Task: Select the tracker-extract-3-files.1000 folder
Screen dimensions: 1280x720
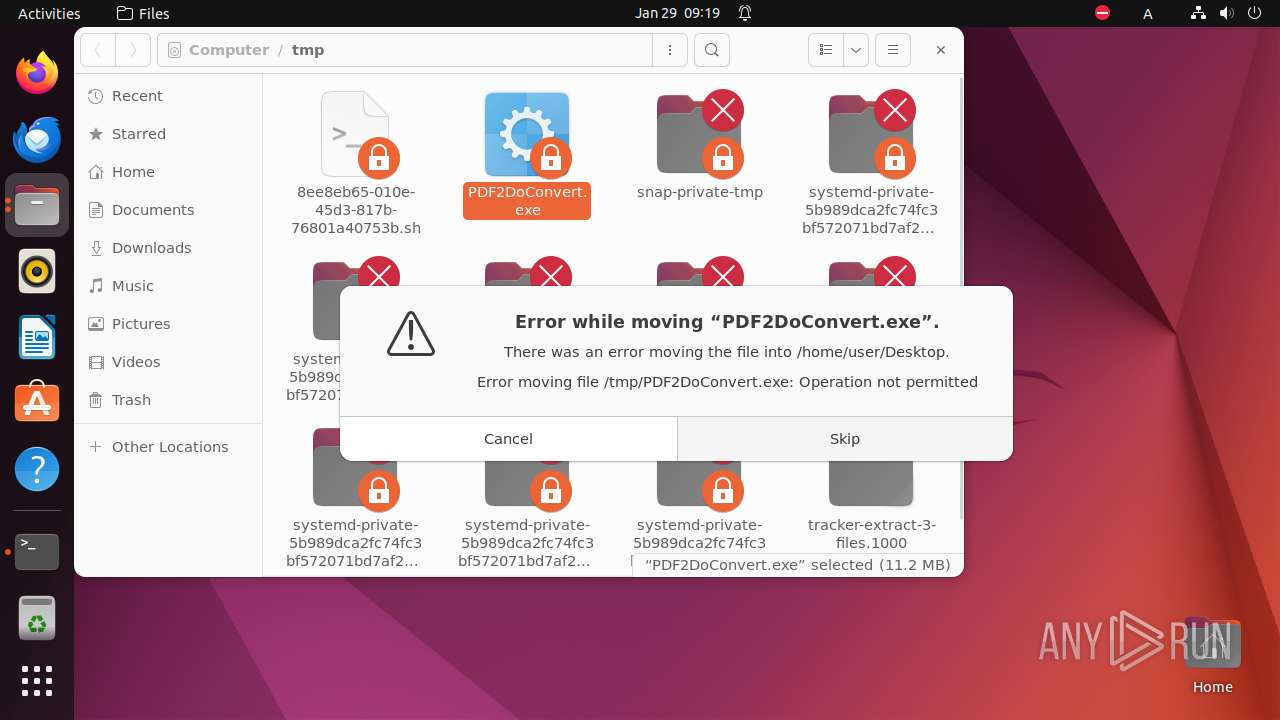Action: [x=871, y=484]
